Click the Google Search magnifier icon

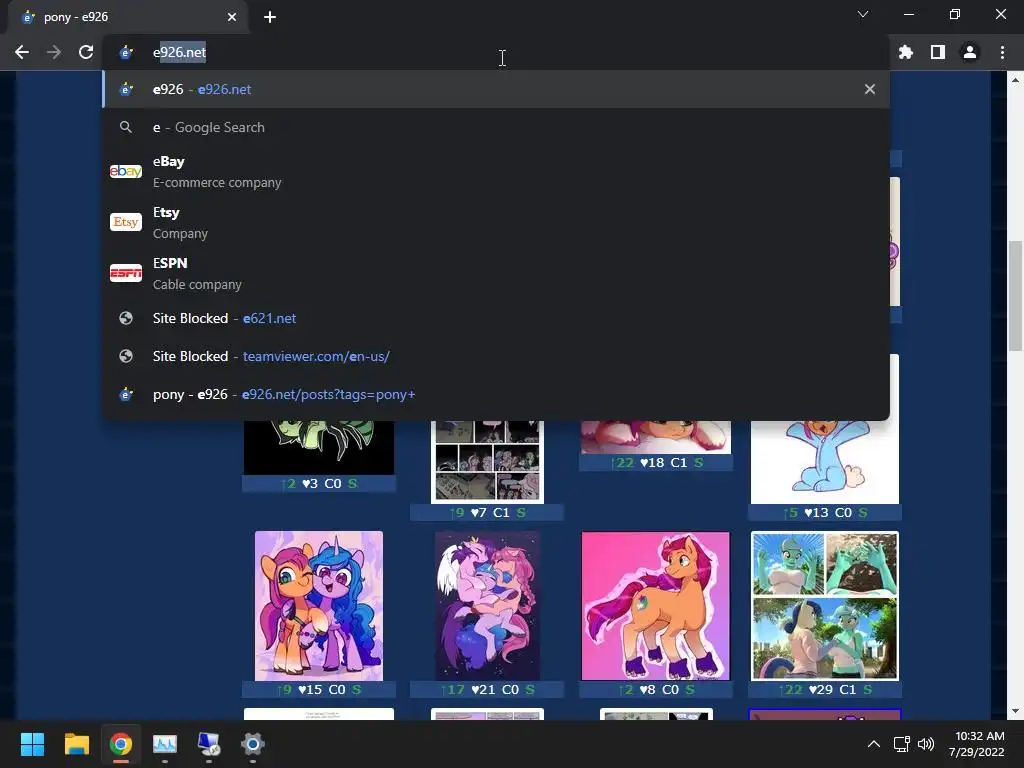point(125,127)
